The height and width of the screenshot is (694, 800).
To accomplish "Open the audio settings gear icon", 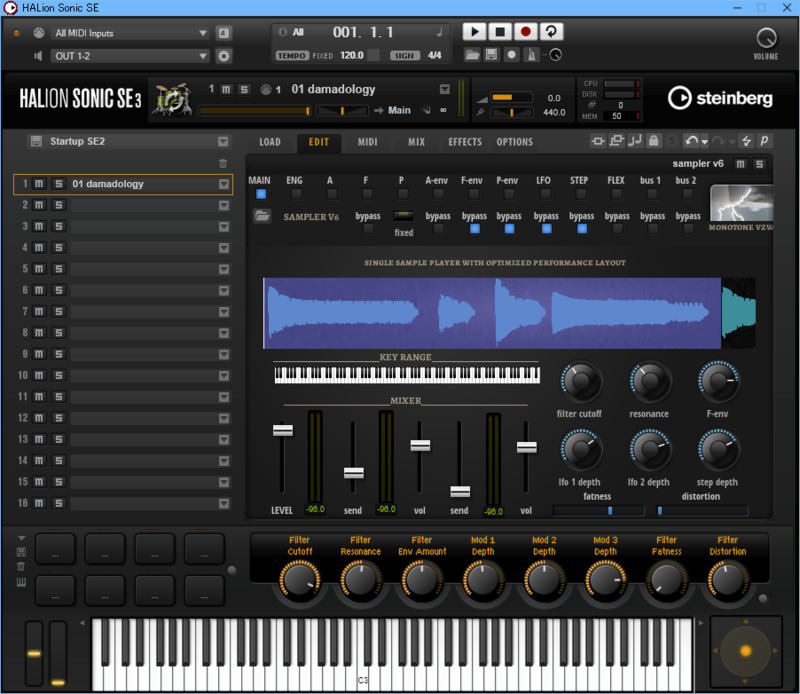I will (x=224, y=56).
